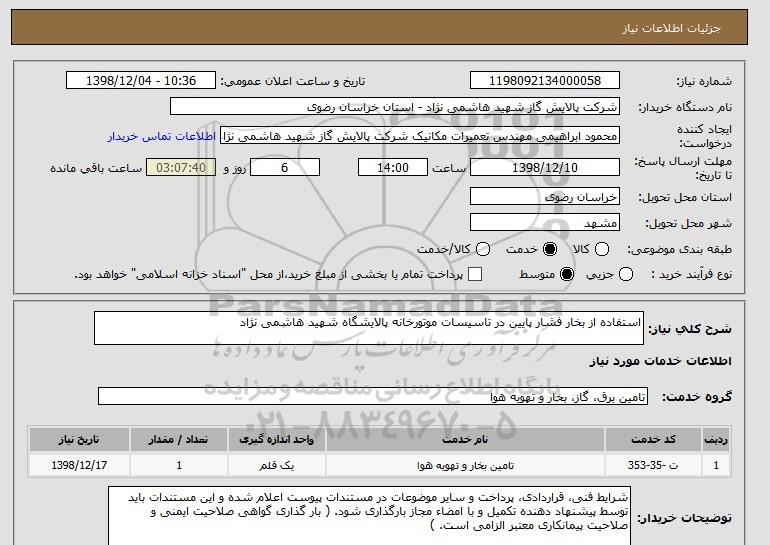
Task: Click the countdown timer 03:07:40 field
Action: (181, 167)
